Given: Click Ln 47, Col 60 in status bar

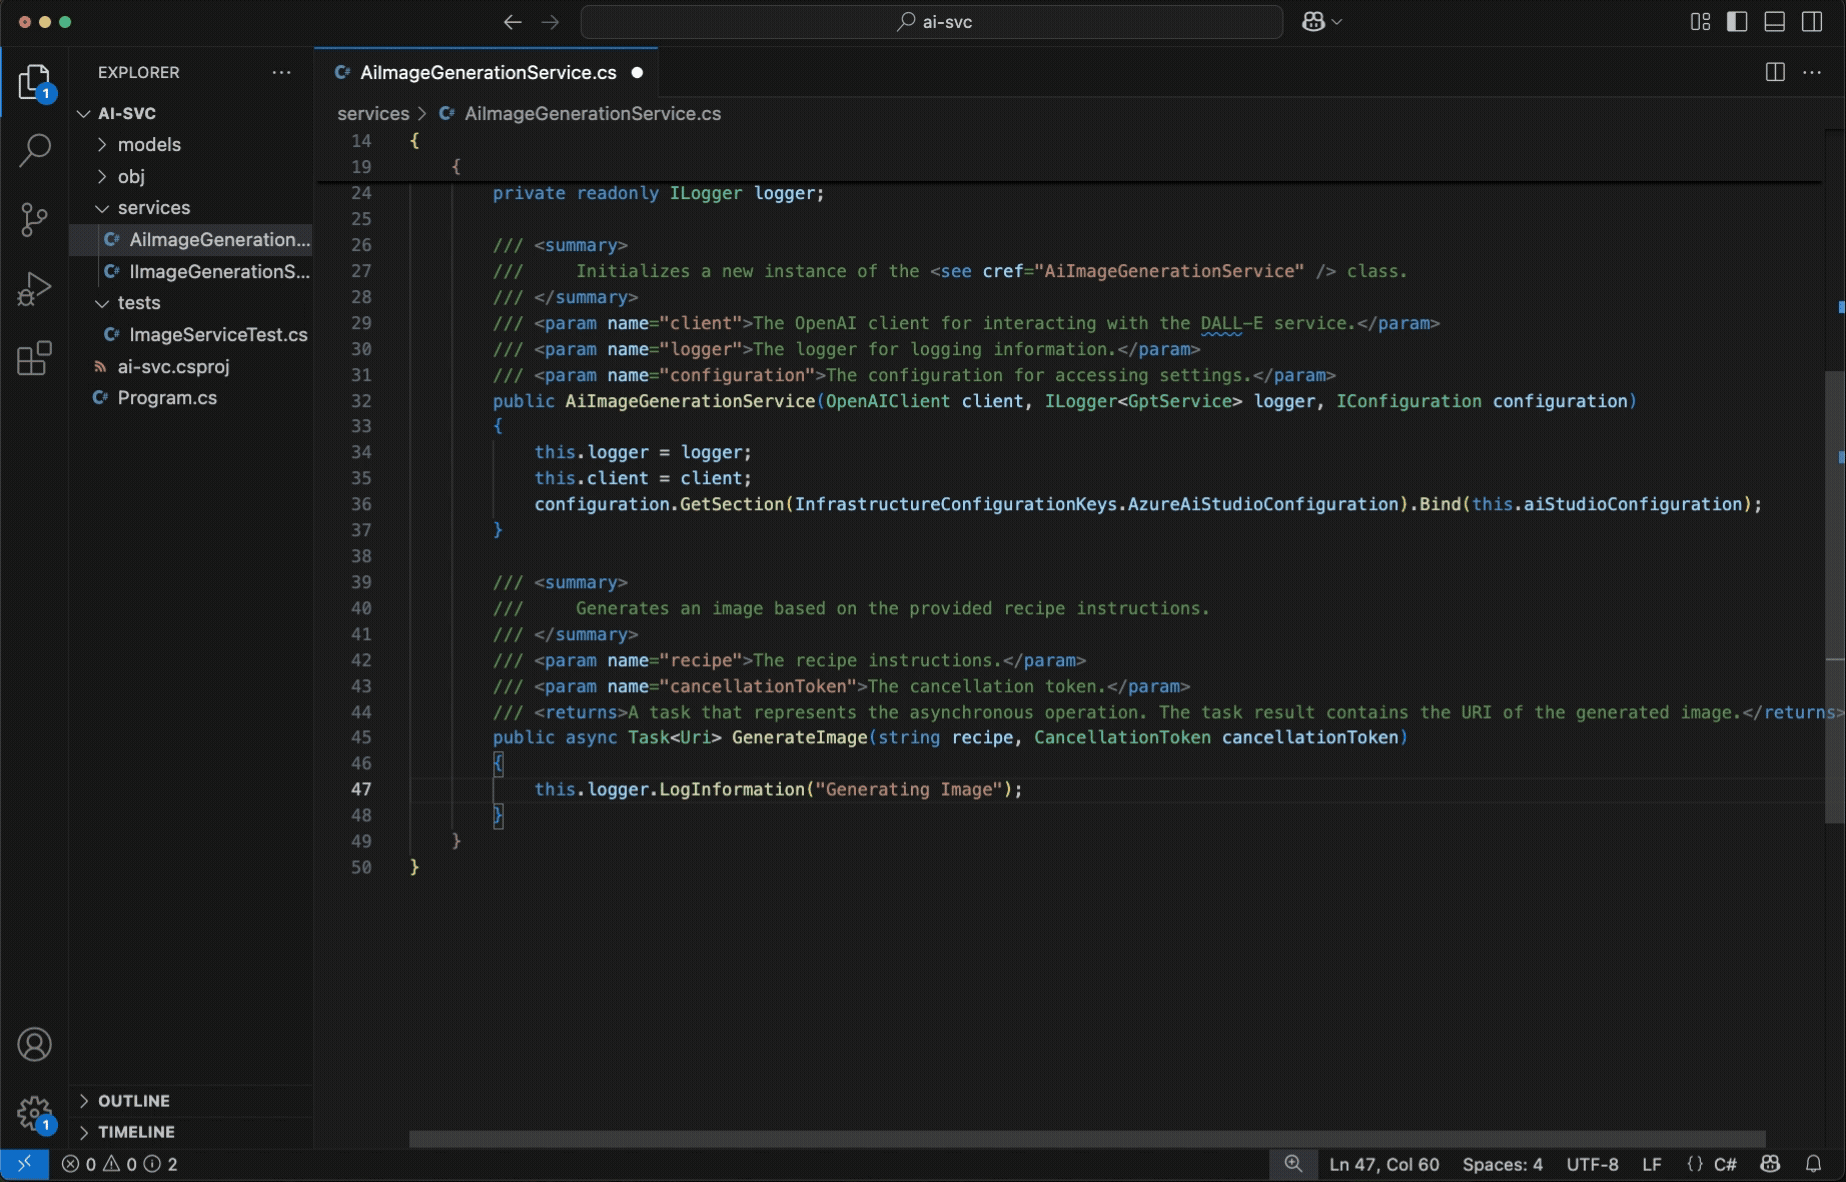Looking at the screenshot, I should pos(1384,1164).
